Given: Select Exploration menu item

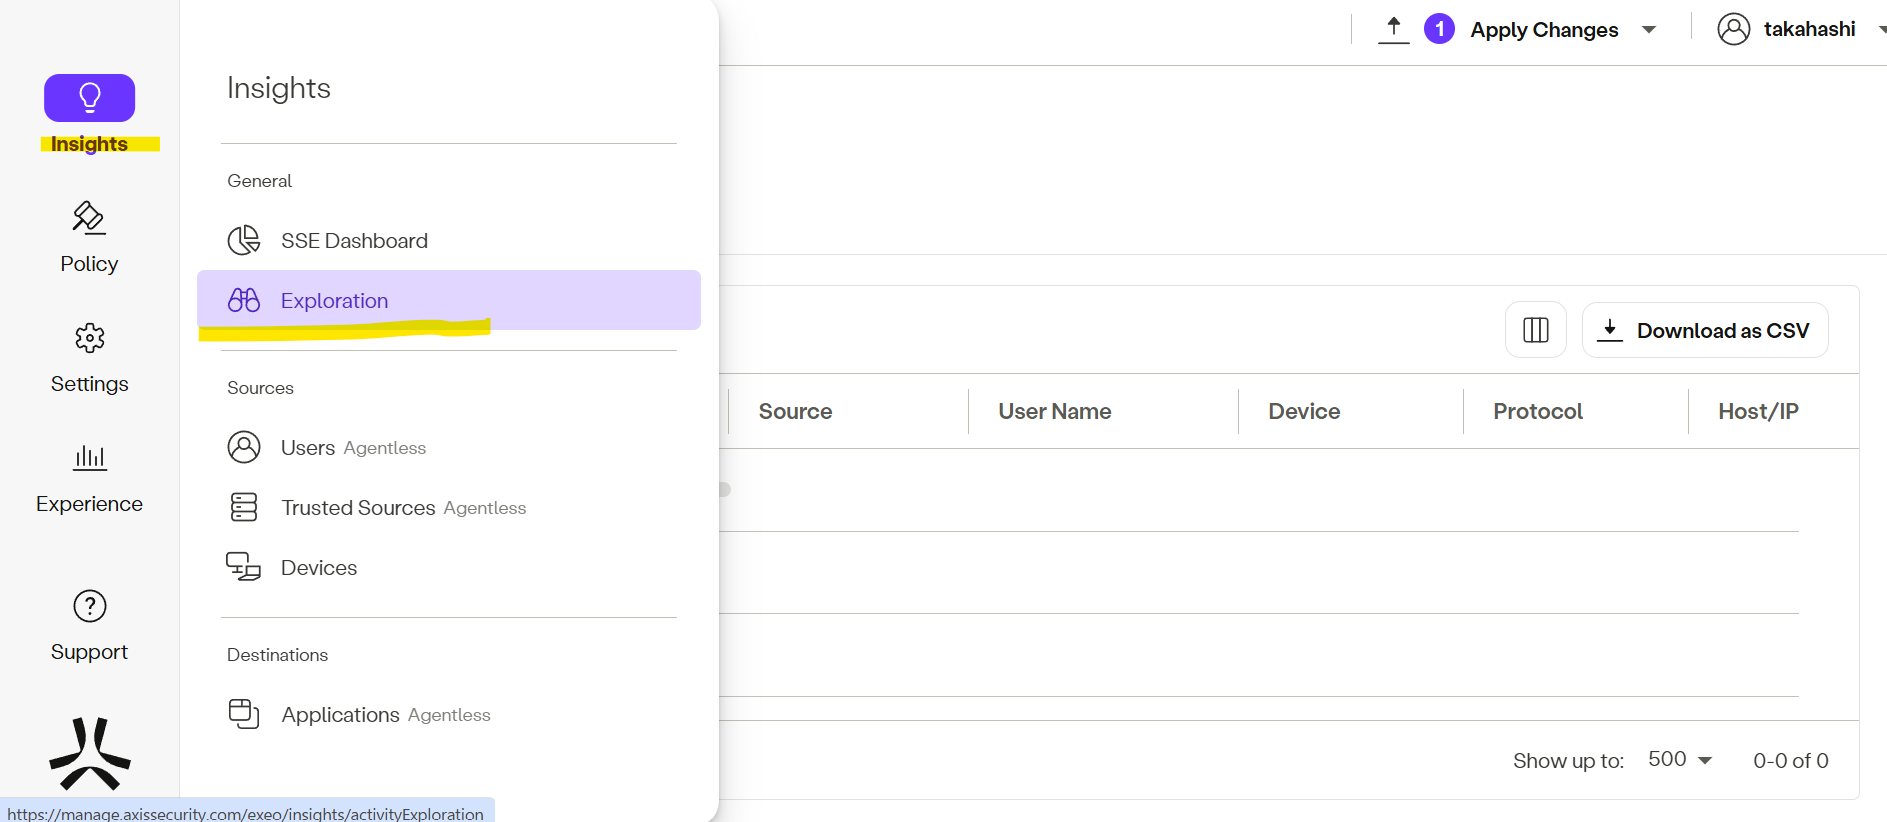Looking at the screenshot, I should pos(334,301).
